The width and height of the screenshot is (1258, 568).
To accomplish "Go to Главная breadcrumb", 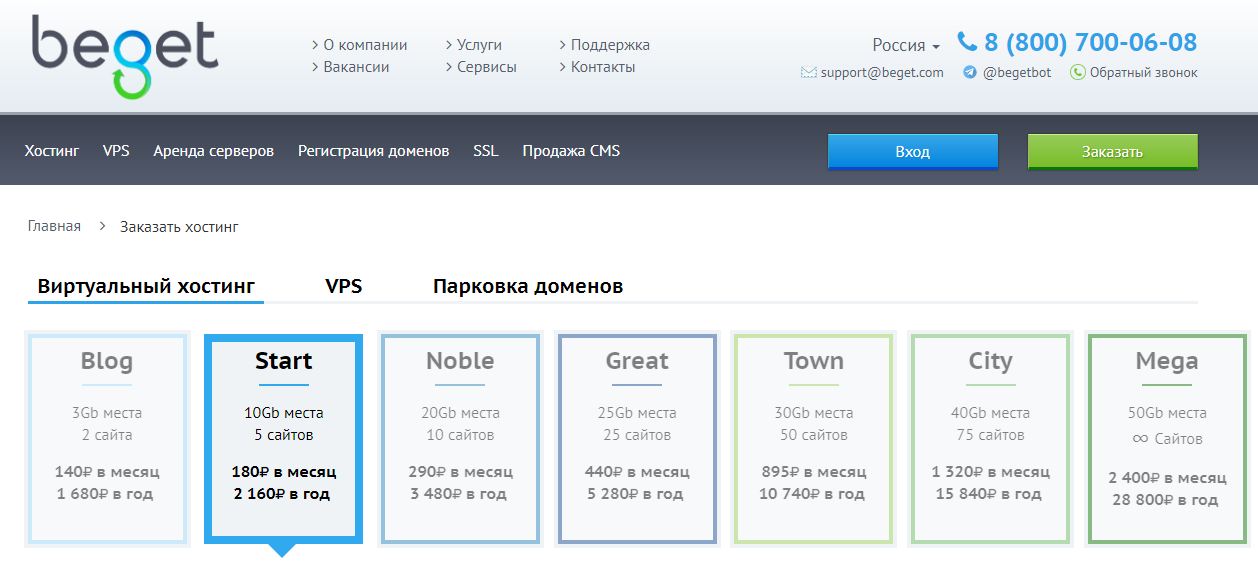I will (54, 226).
